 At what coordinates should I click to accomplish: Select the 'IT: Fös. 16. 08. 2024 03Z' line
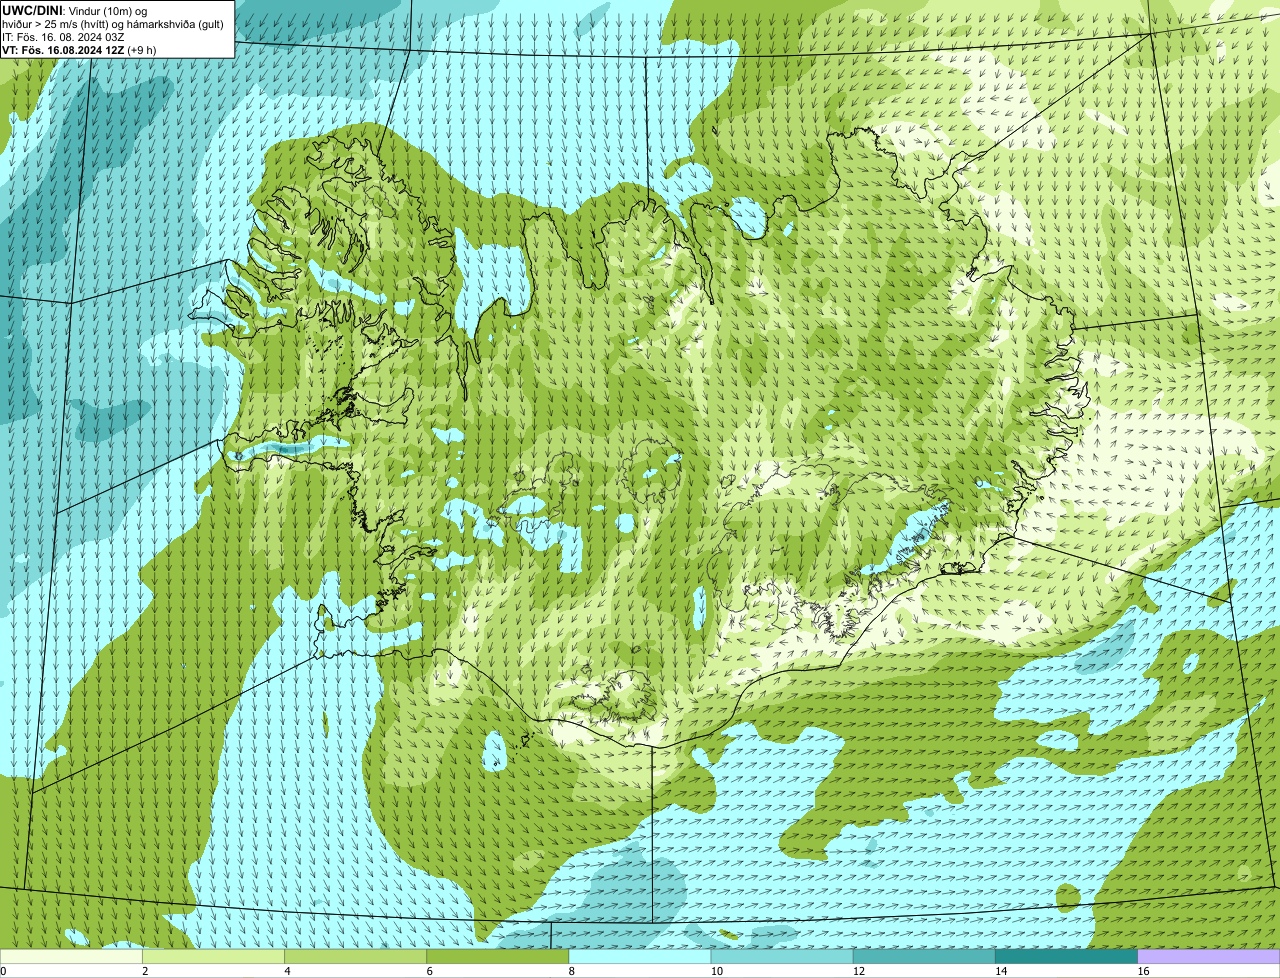[x=63, y=36]
